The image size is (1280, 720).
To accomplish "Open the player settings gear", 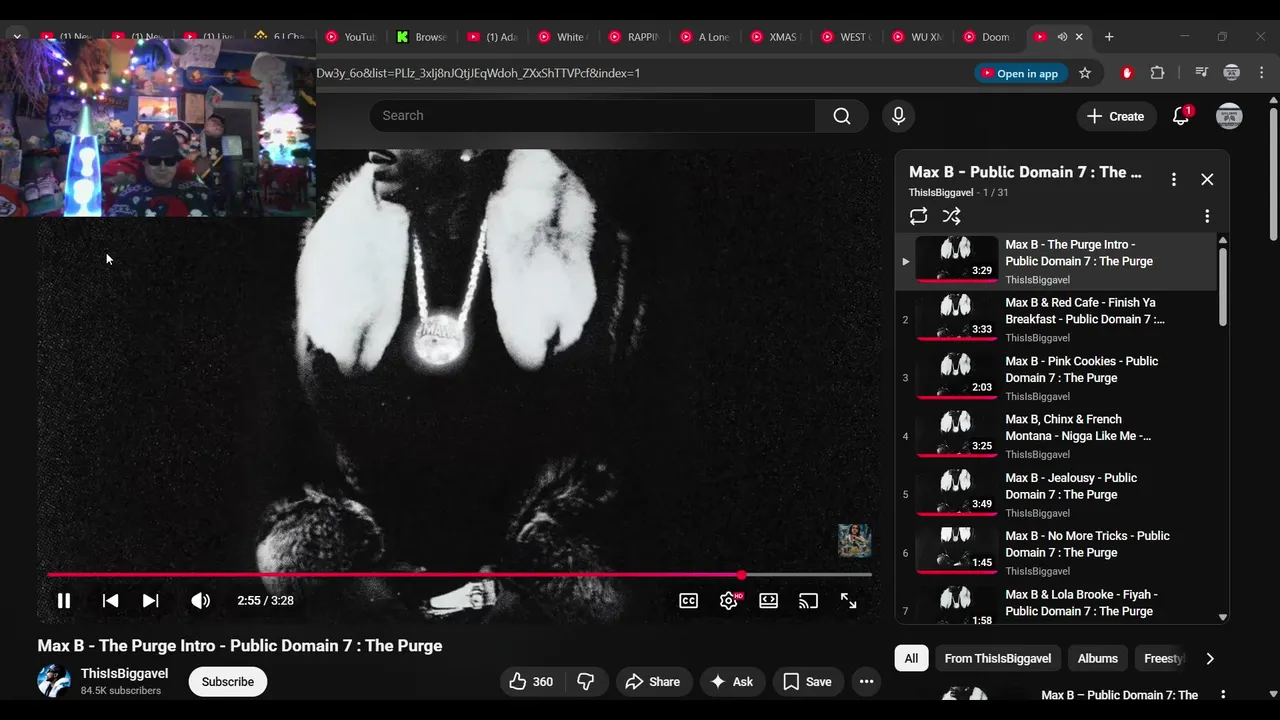I will (729, 601).
